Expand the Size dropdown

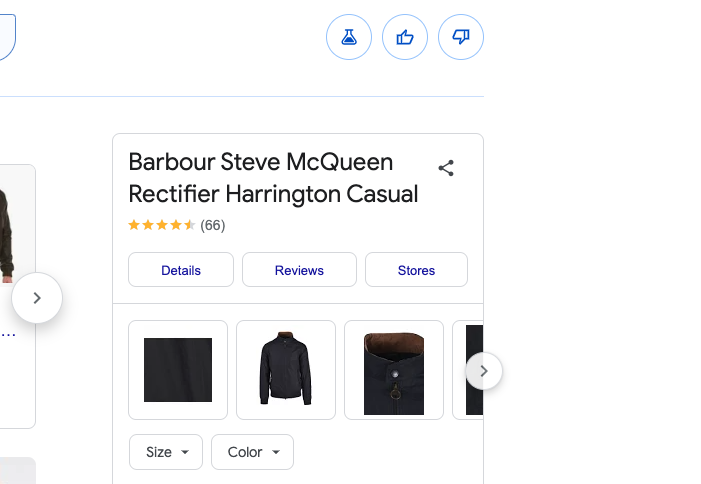[x=166, y=452]
